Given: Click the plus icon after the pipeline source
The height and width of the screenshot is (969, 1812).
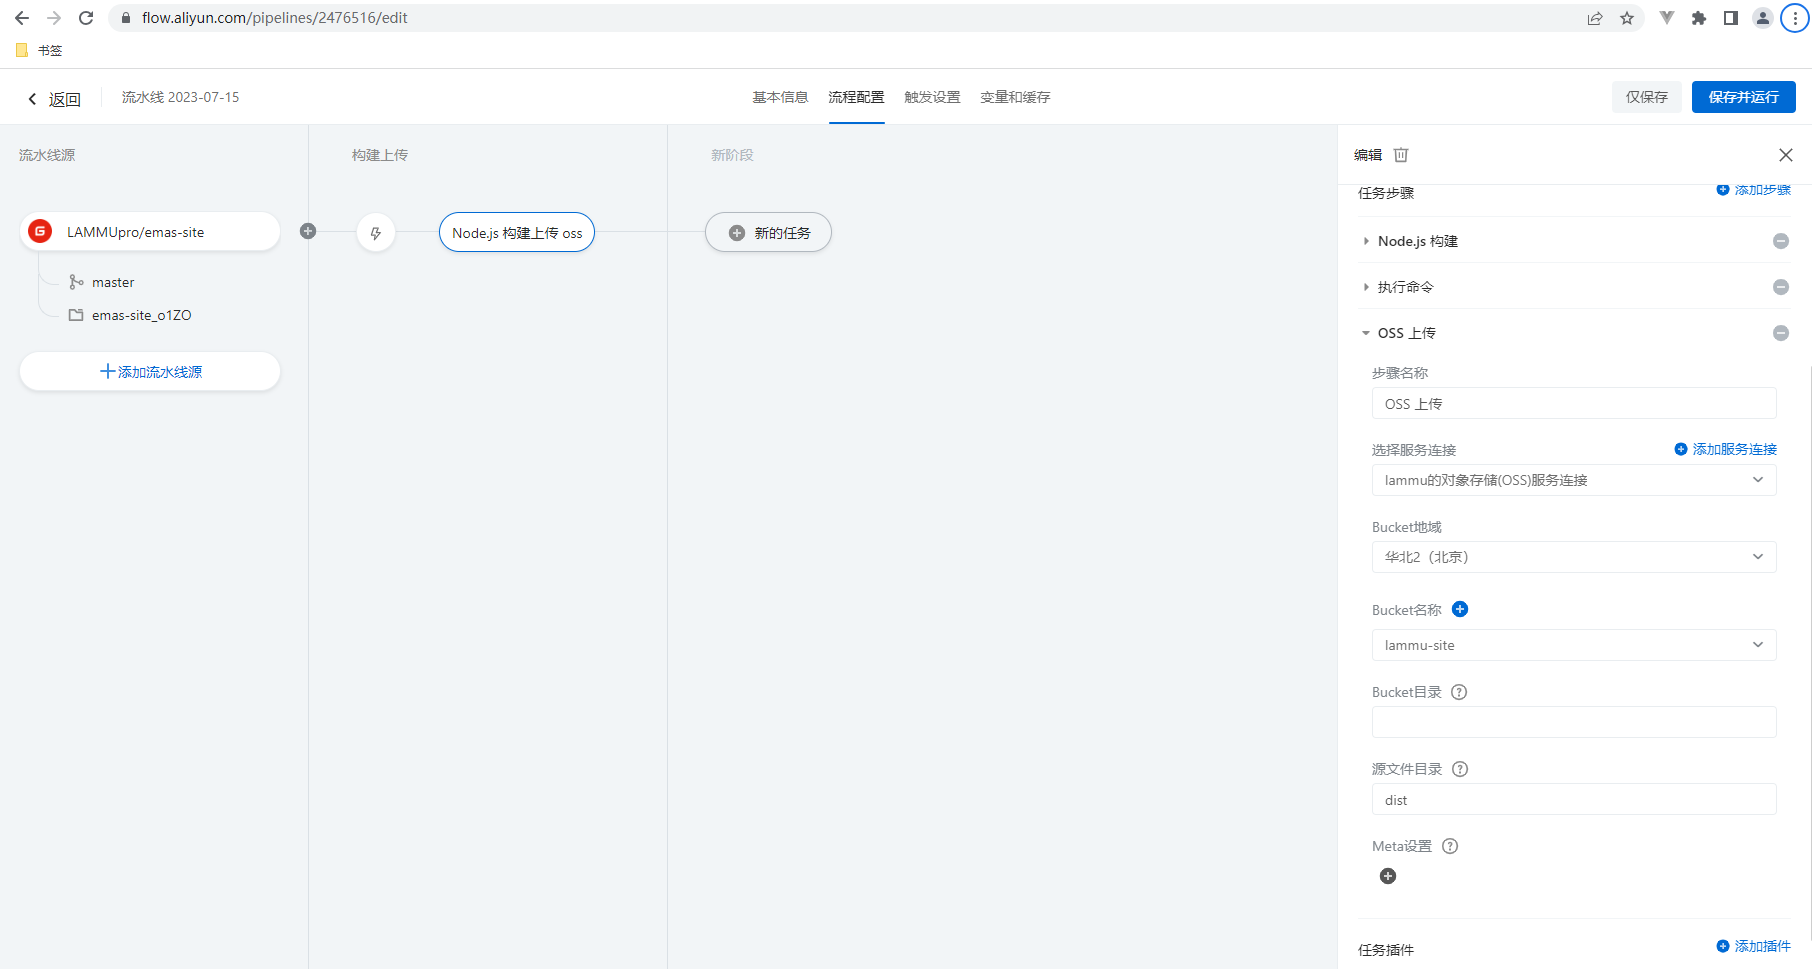Looking at the screenshot, I should pyautogui.click(x=308, y=231).
